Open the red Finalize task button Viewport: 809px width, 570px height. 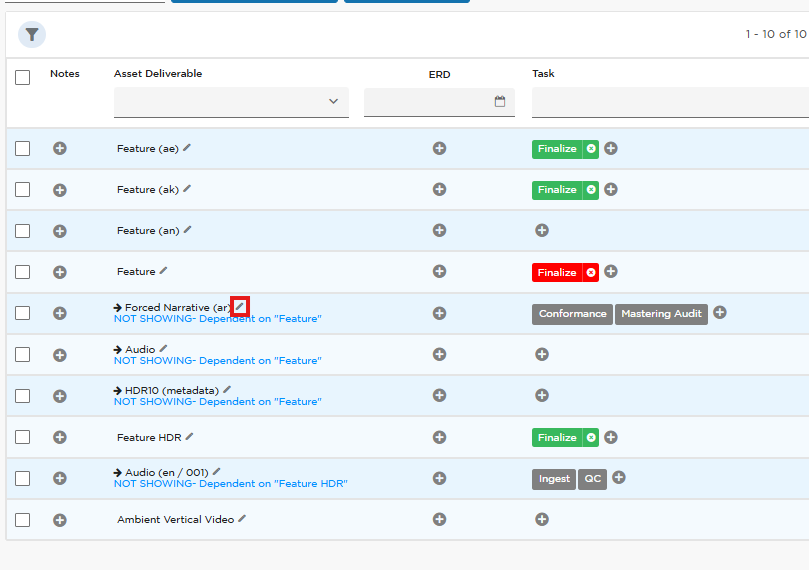[557, 272]
